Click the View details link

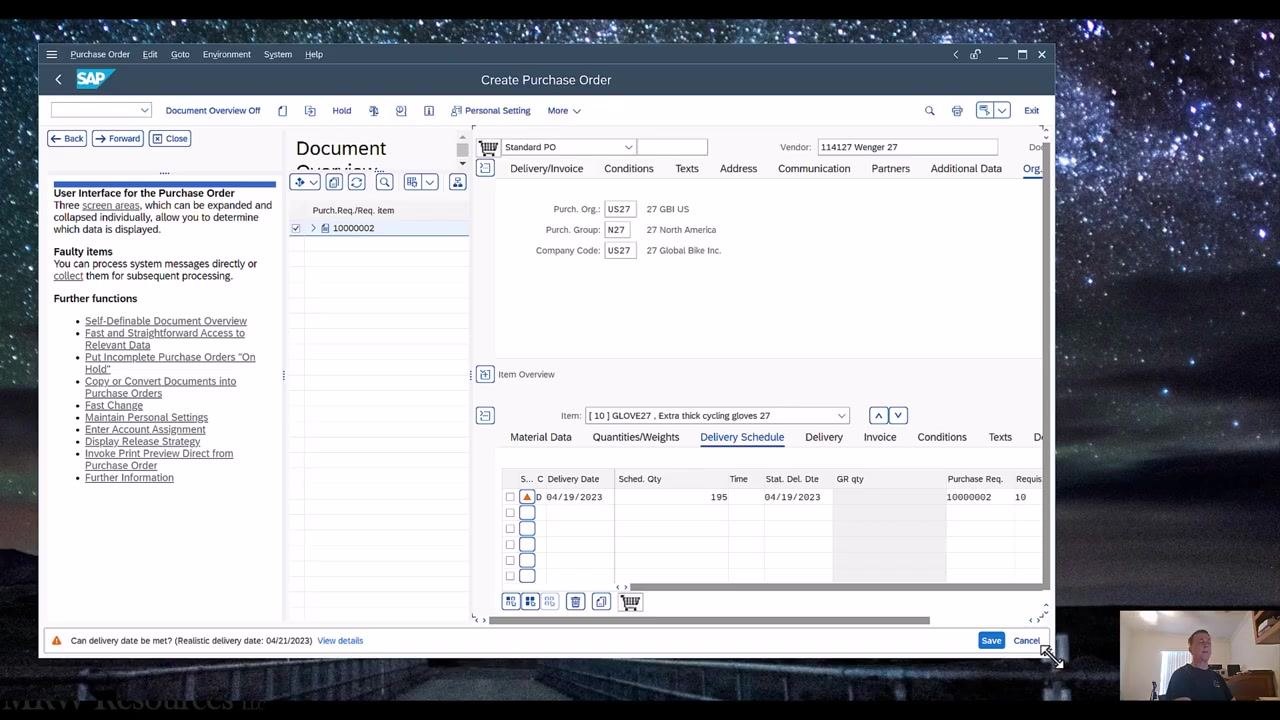[x=340, y=641]
